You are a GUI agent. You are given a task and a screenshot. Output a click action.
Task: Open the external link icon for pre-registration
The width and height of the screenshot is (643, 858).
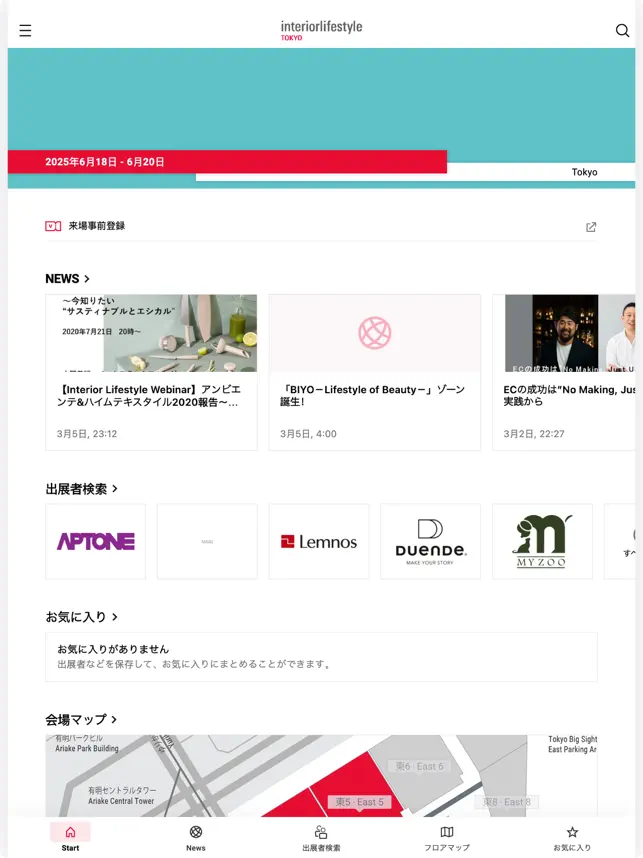coord(591,227)
